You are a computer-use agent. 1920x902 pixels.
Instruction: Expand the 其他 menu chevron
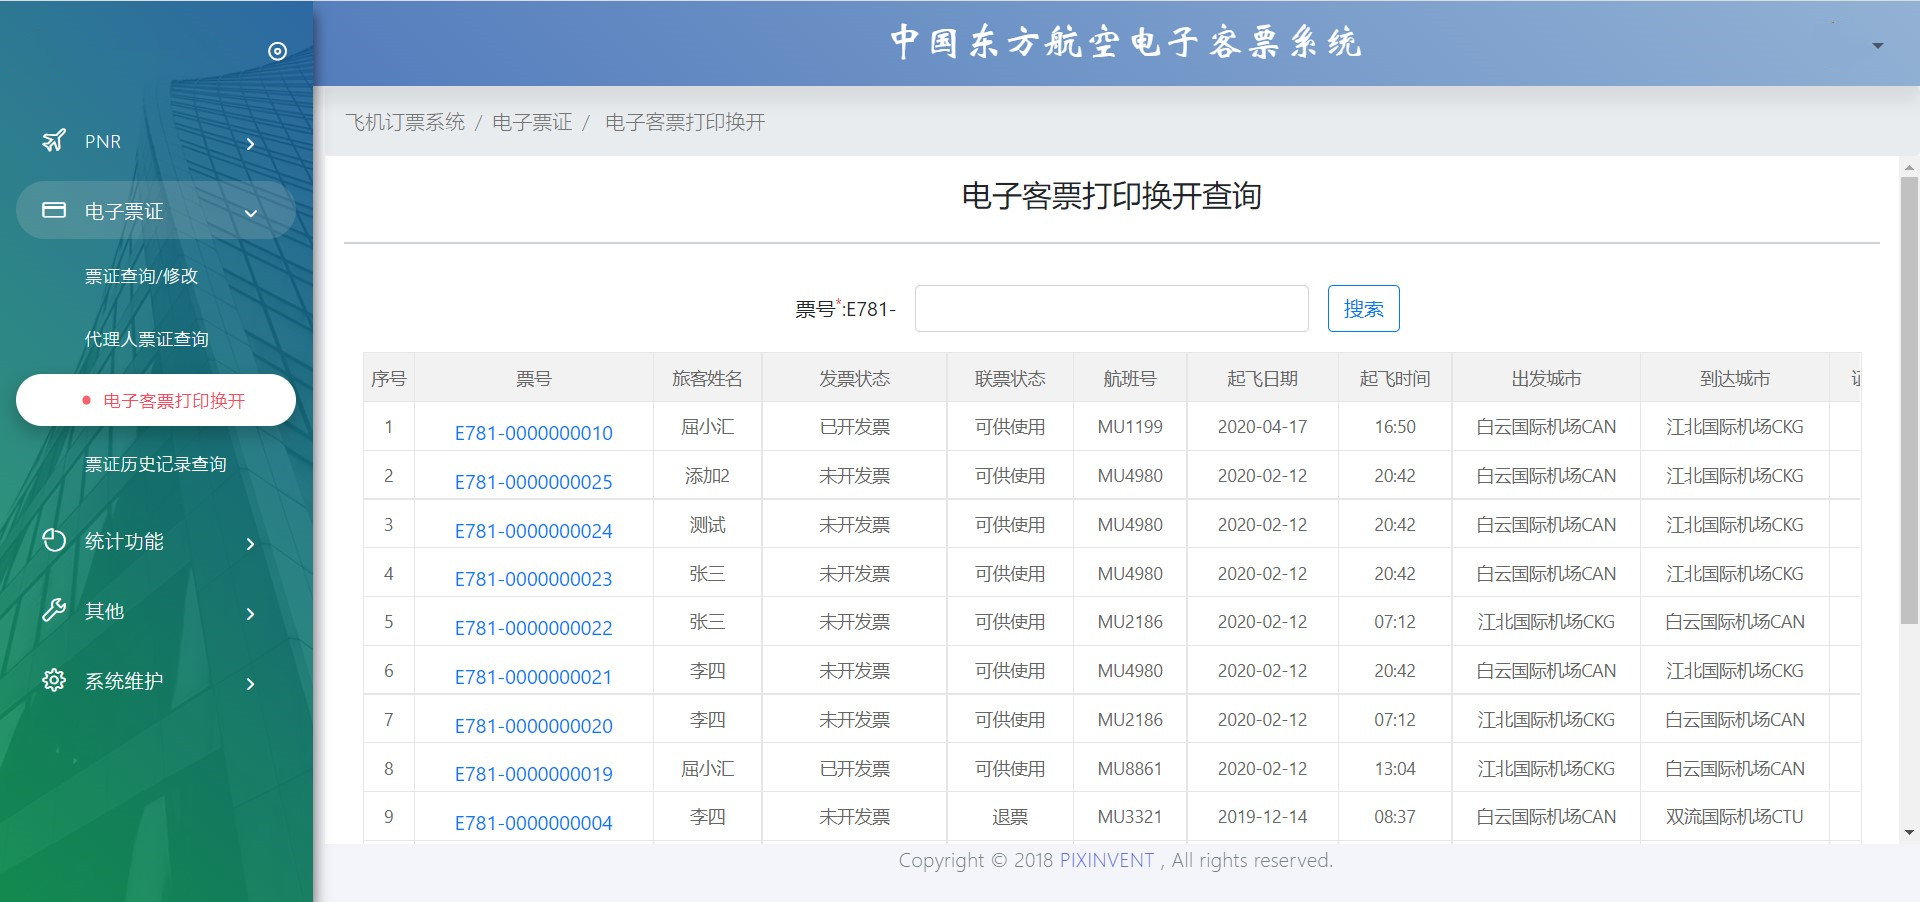[x=250, y=614]
